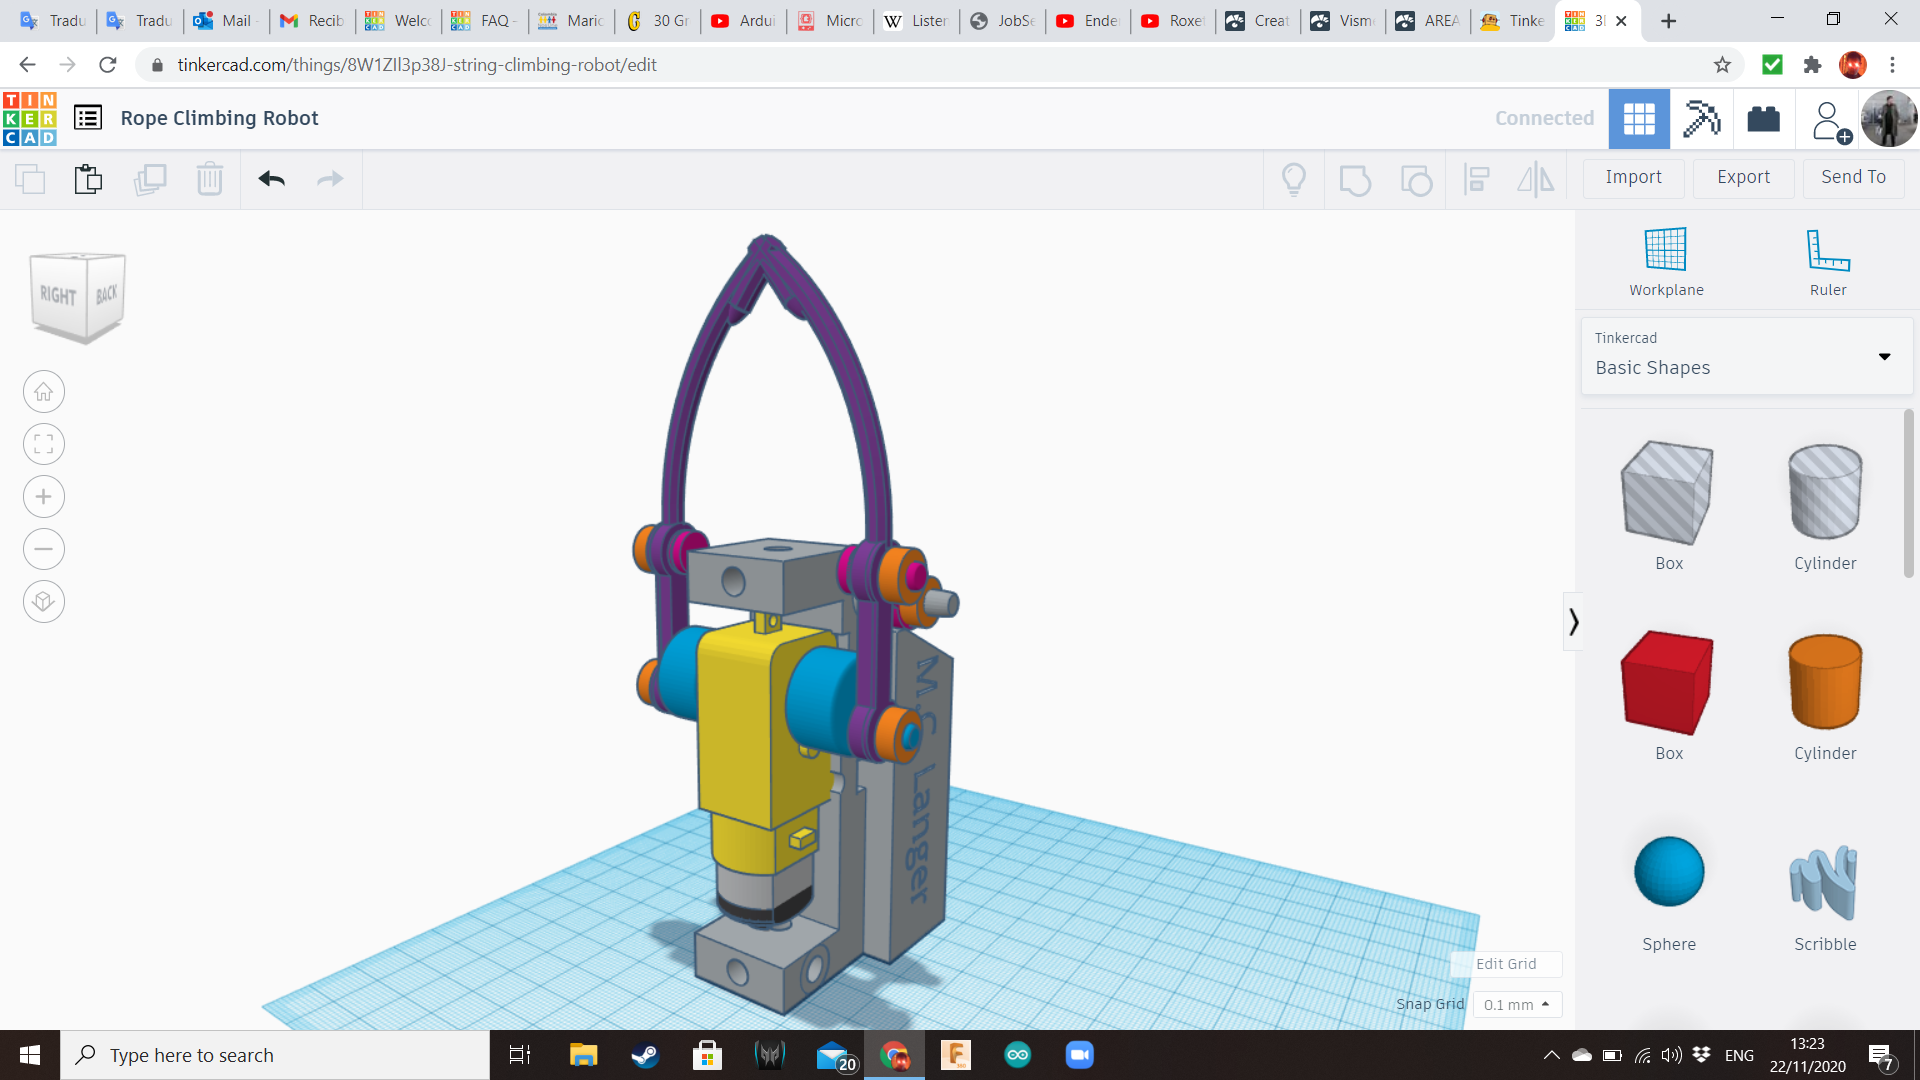Toggle the show all lightbulb icon
Screen dimensions: 1920x1080
(x=1294, y=179)
